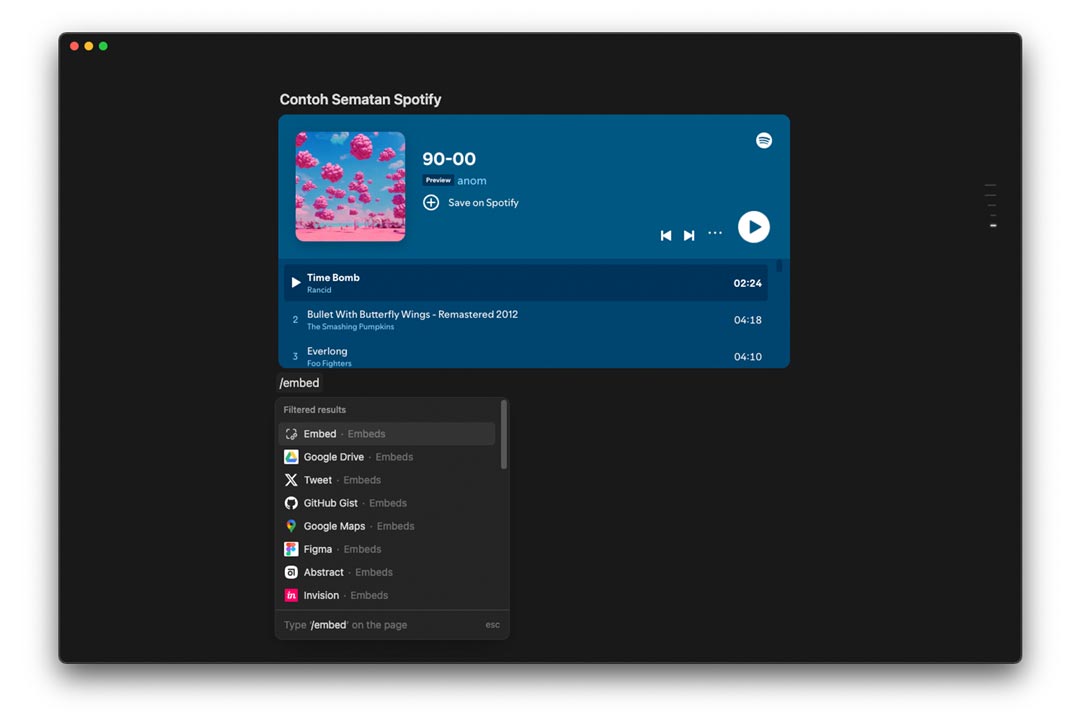Skip to the next track
1080x720 pixels.
click(x=689, y=235)
